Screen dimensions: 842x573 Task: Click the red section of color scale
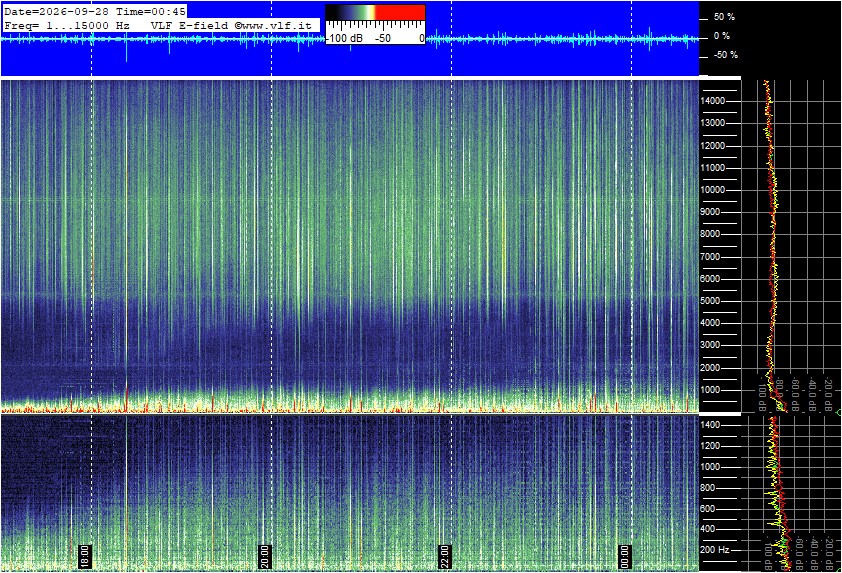400,12
